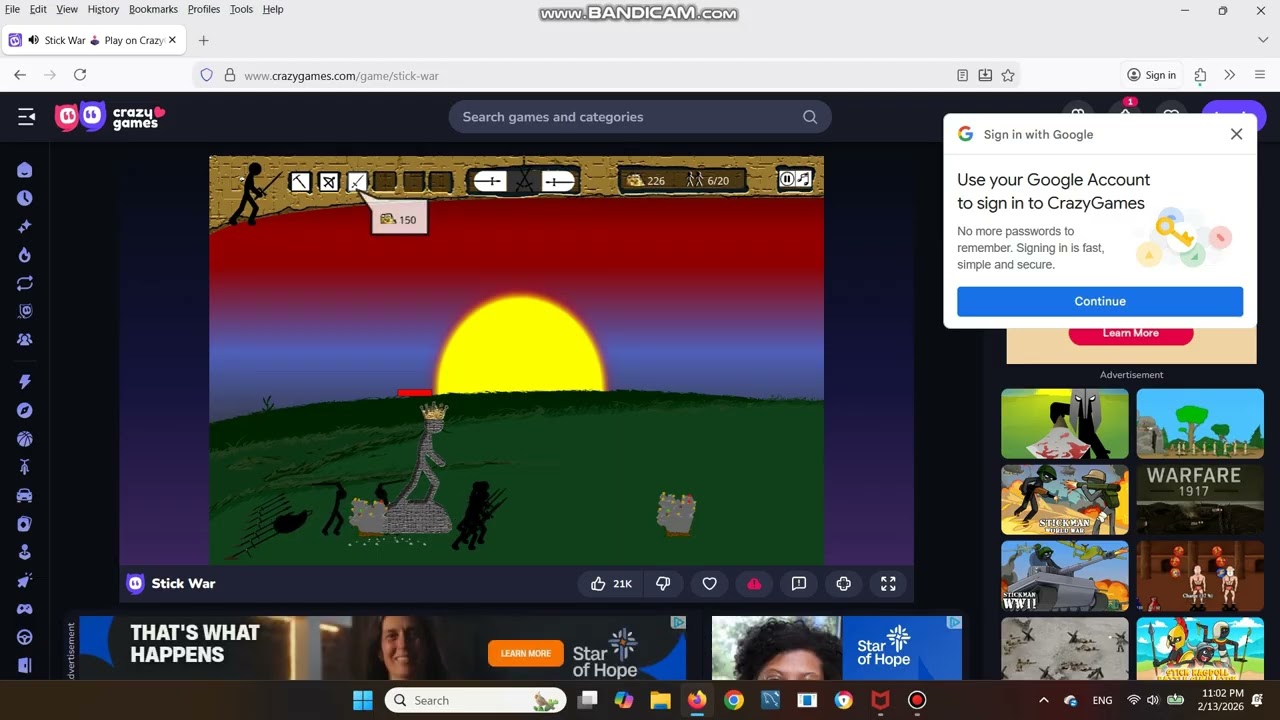The width and height of the screenshot is (1280, 720).
Task: Train a Miner using the pickaxe icon
Action: (300, 181)
